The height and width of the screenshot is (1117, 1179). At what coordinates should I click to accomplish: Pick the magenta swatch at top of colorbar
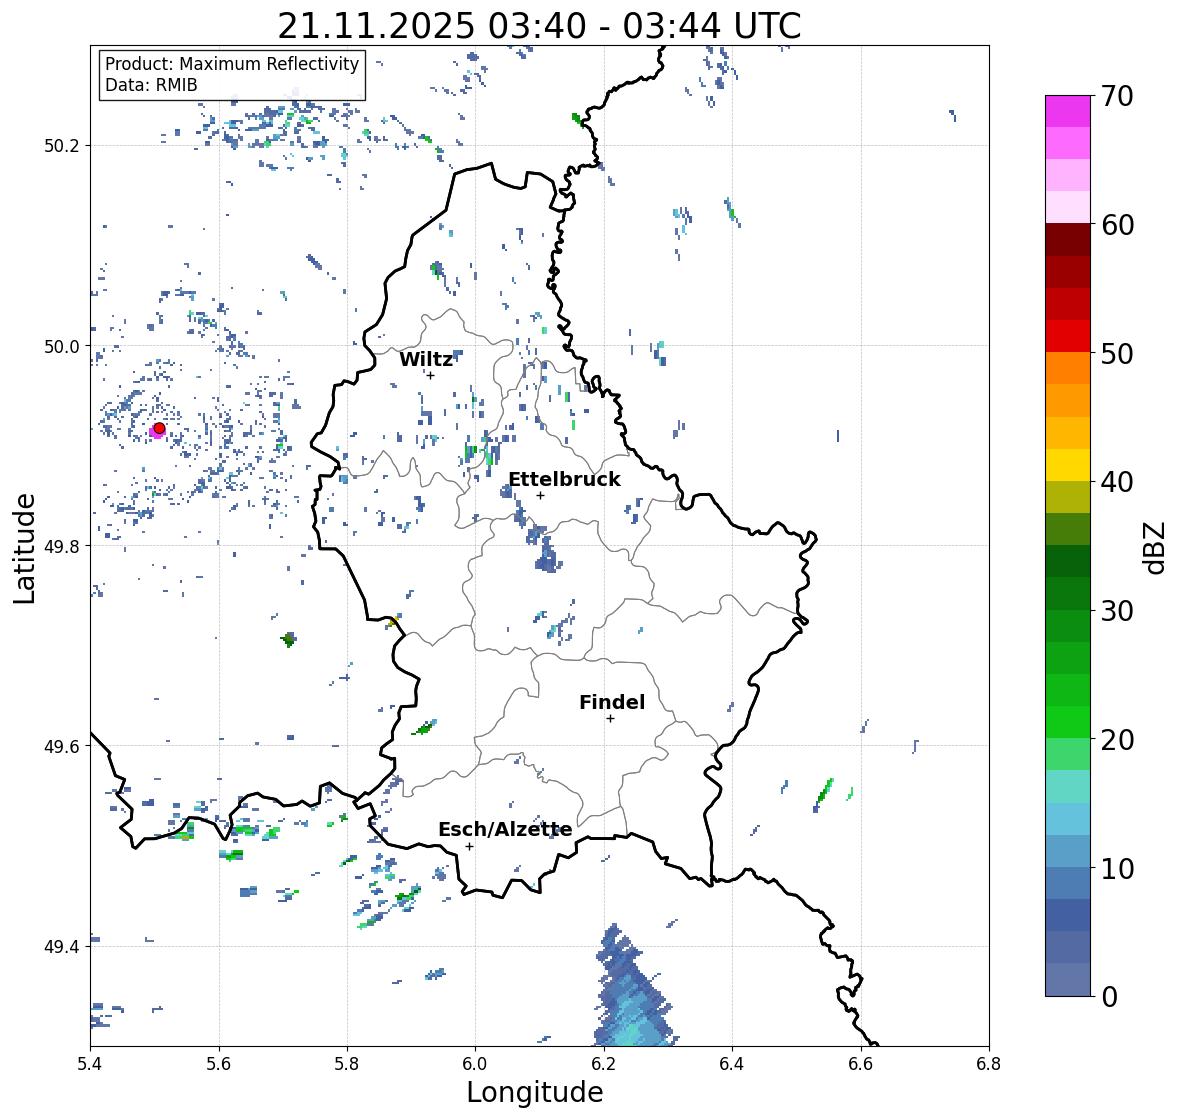point(1068,111)
